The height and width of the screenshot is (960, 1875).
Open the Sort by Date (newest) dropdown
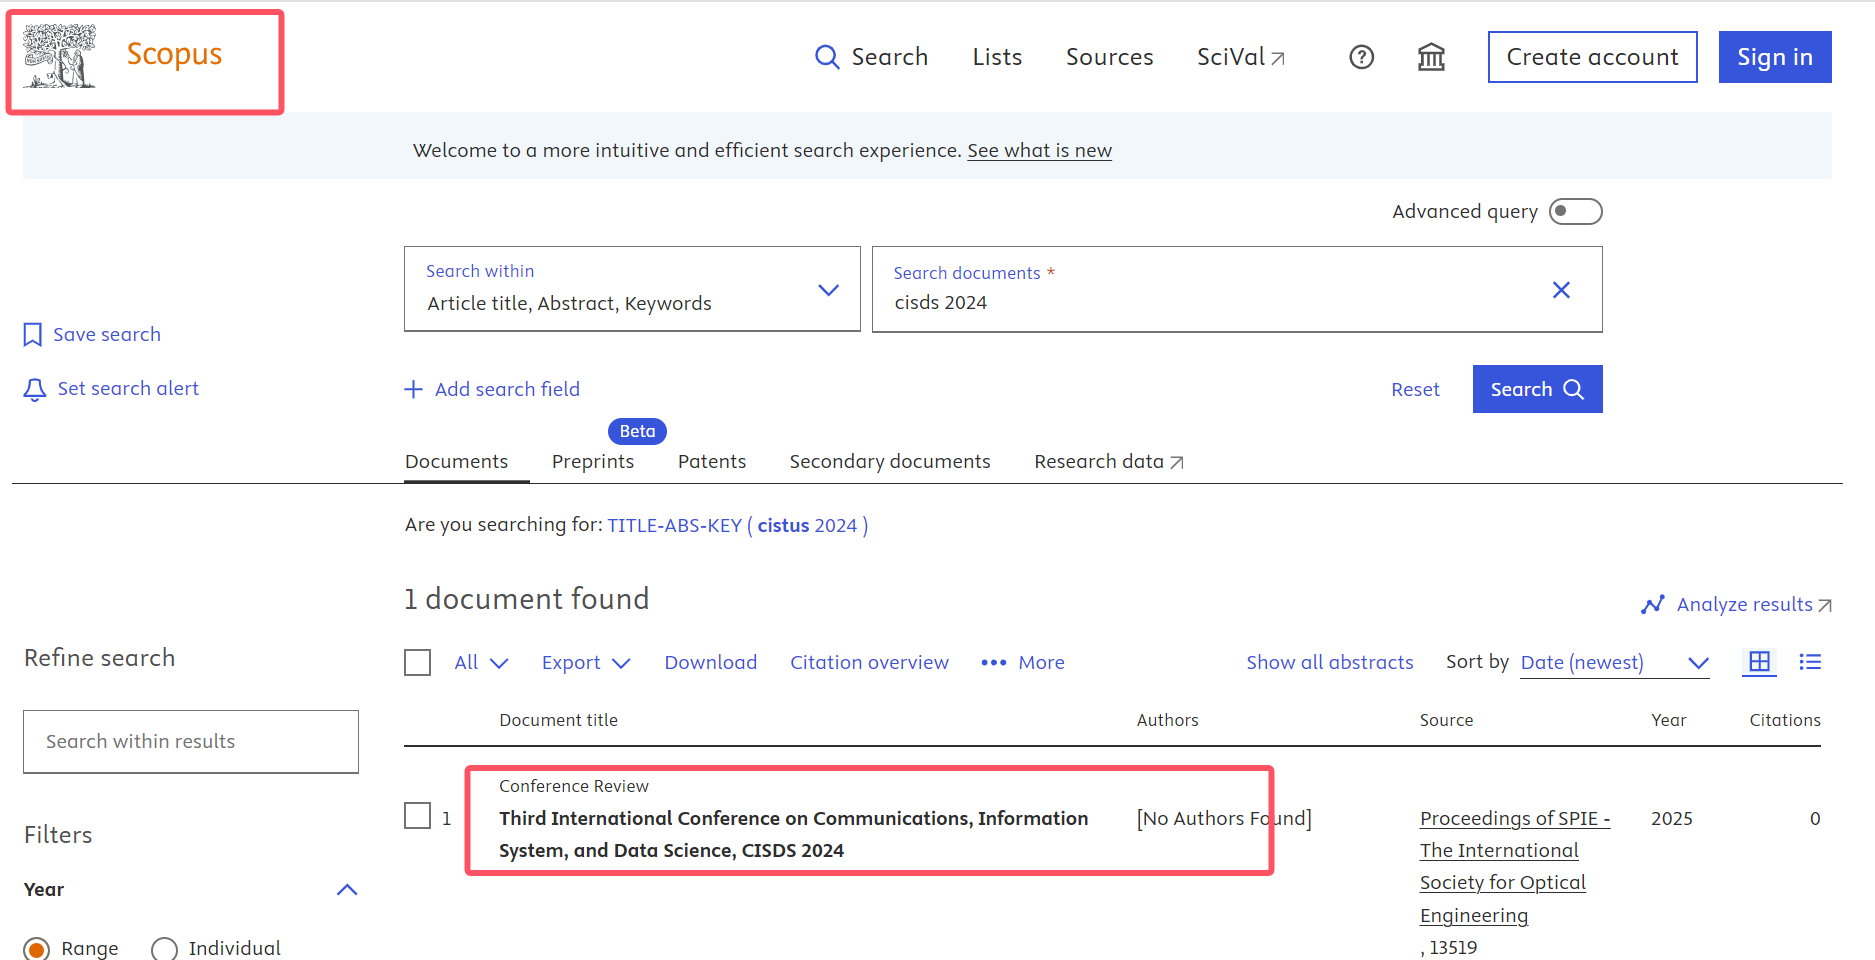point(1615,663)
